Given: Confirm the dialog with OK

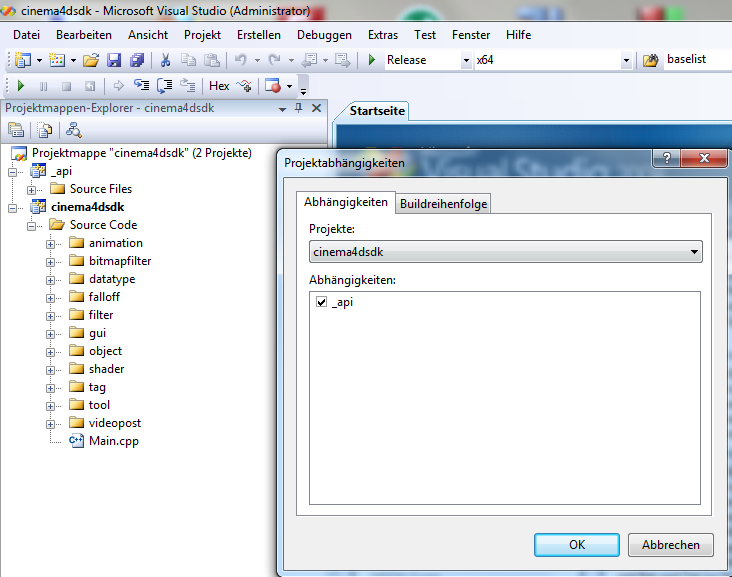Looking at the screenshot, I should point(577,545).
